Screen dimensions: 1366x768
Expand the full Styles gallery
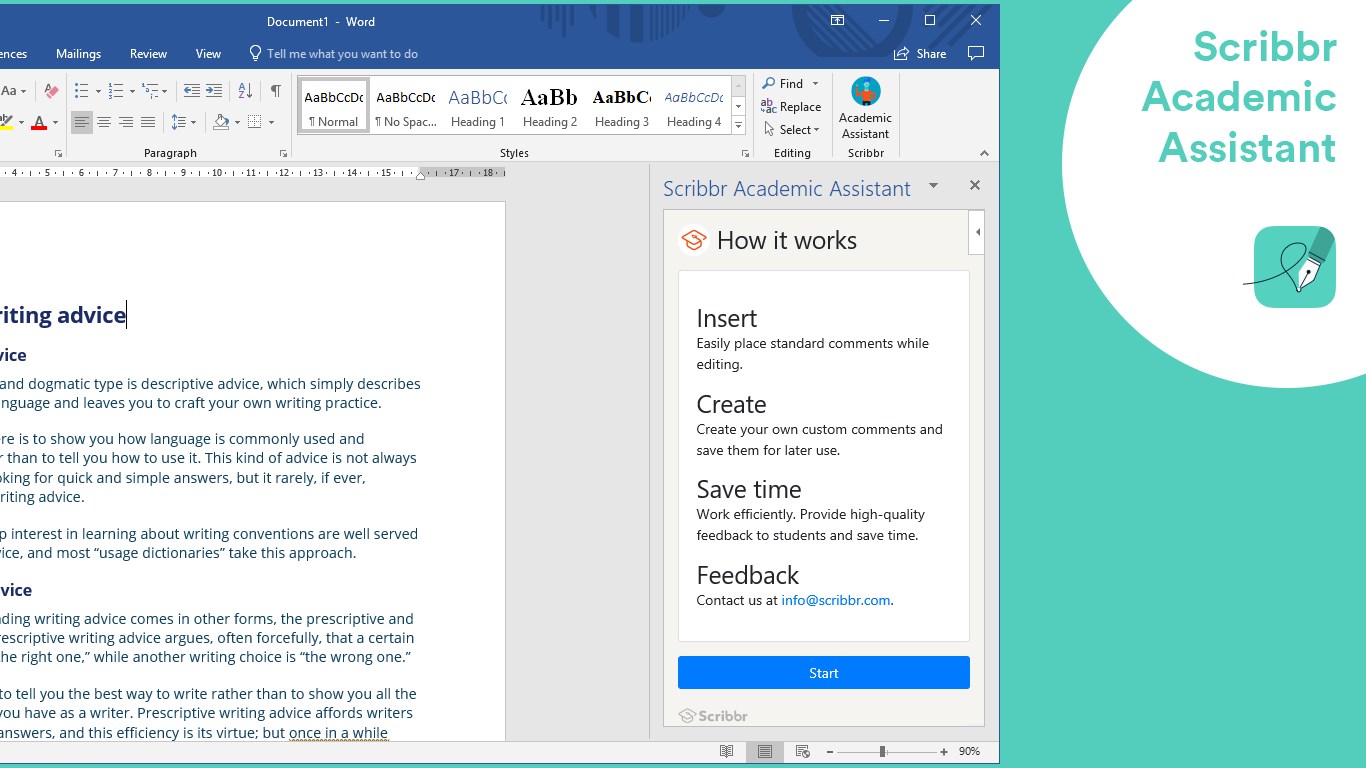[x=739, y=126]
